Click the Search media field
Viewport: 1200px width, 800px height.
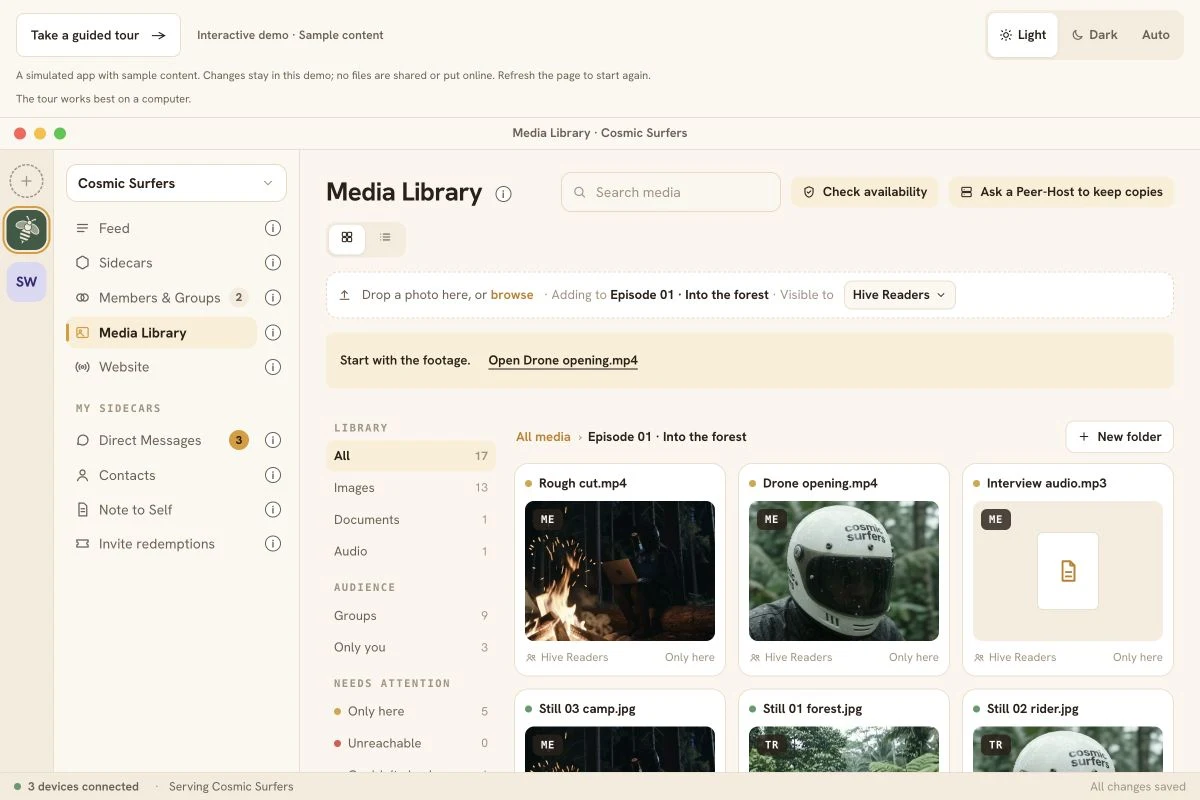(x=670, y=192)
